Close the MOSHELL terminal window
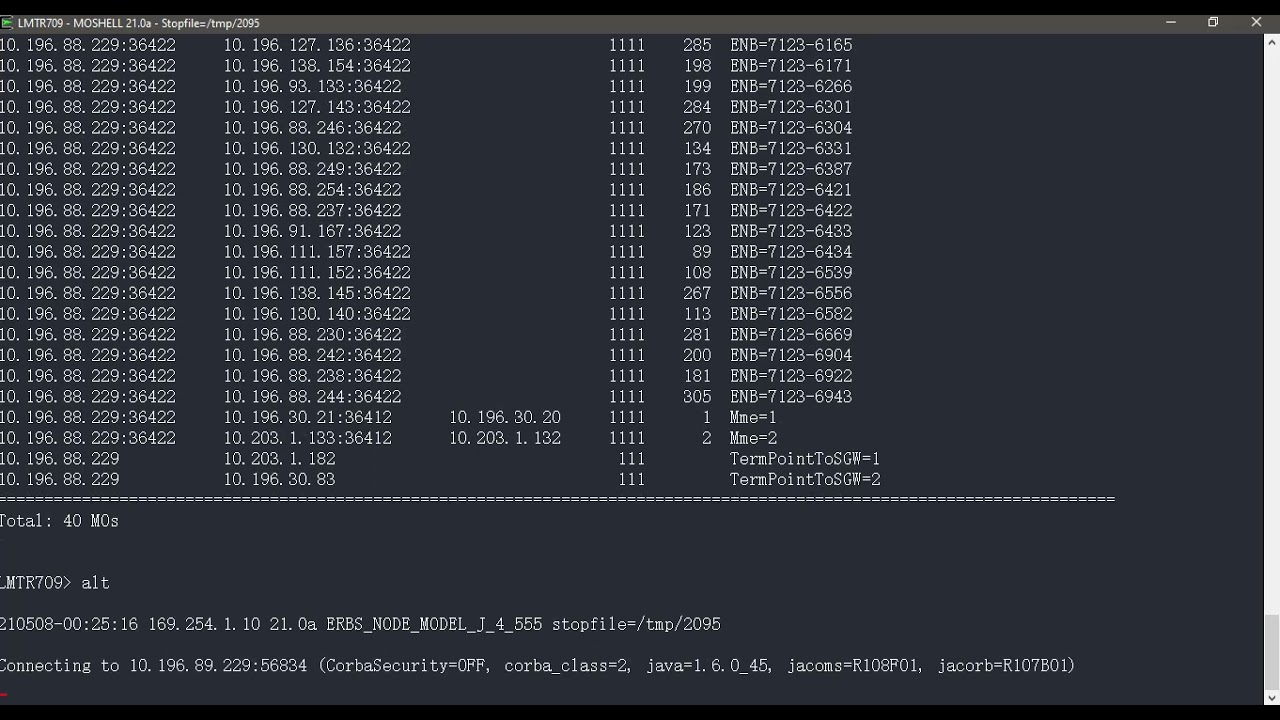Viewport: 1280px width, 720px height. point(1256,22)
